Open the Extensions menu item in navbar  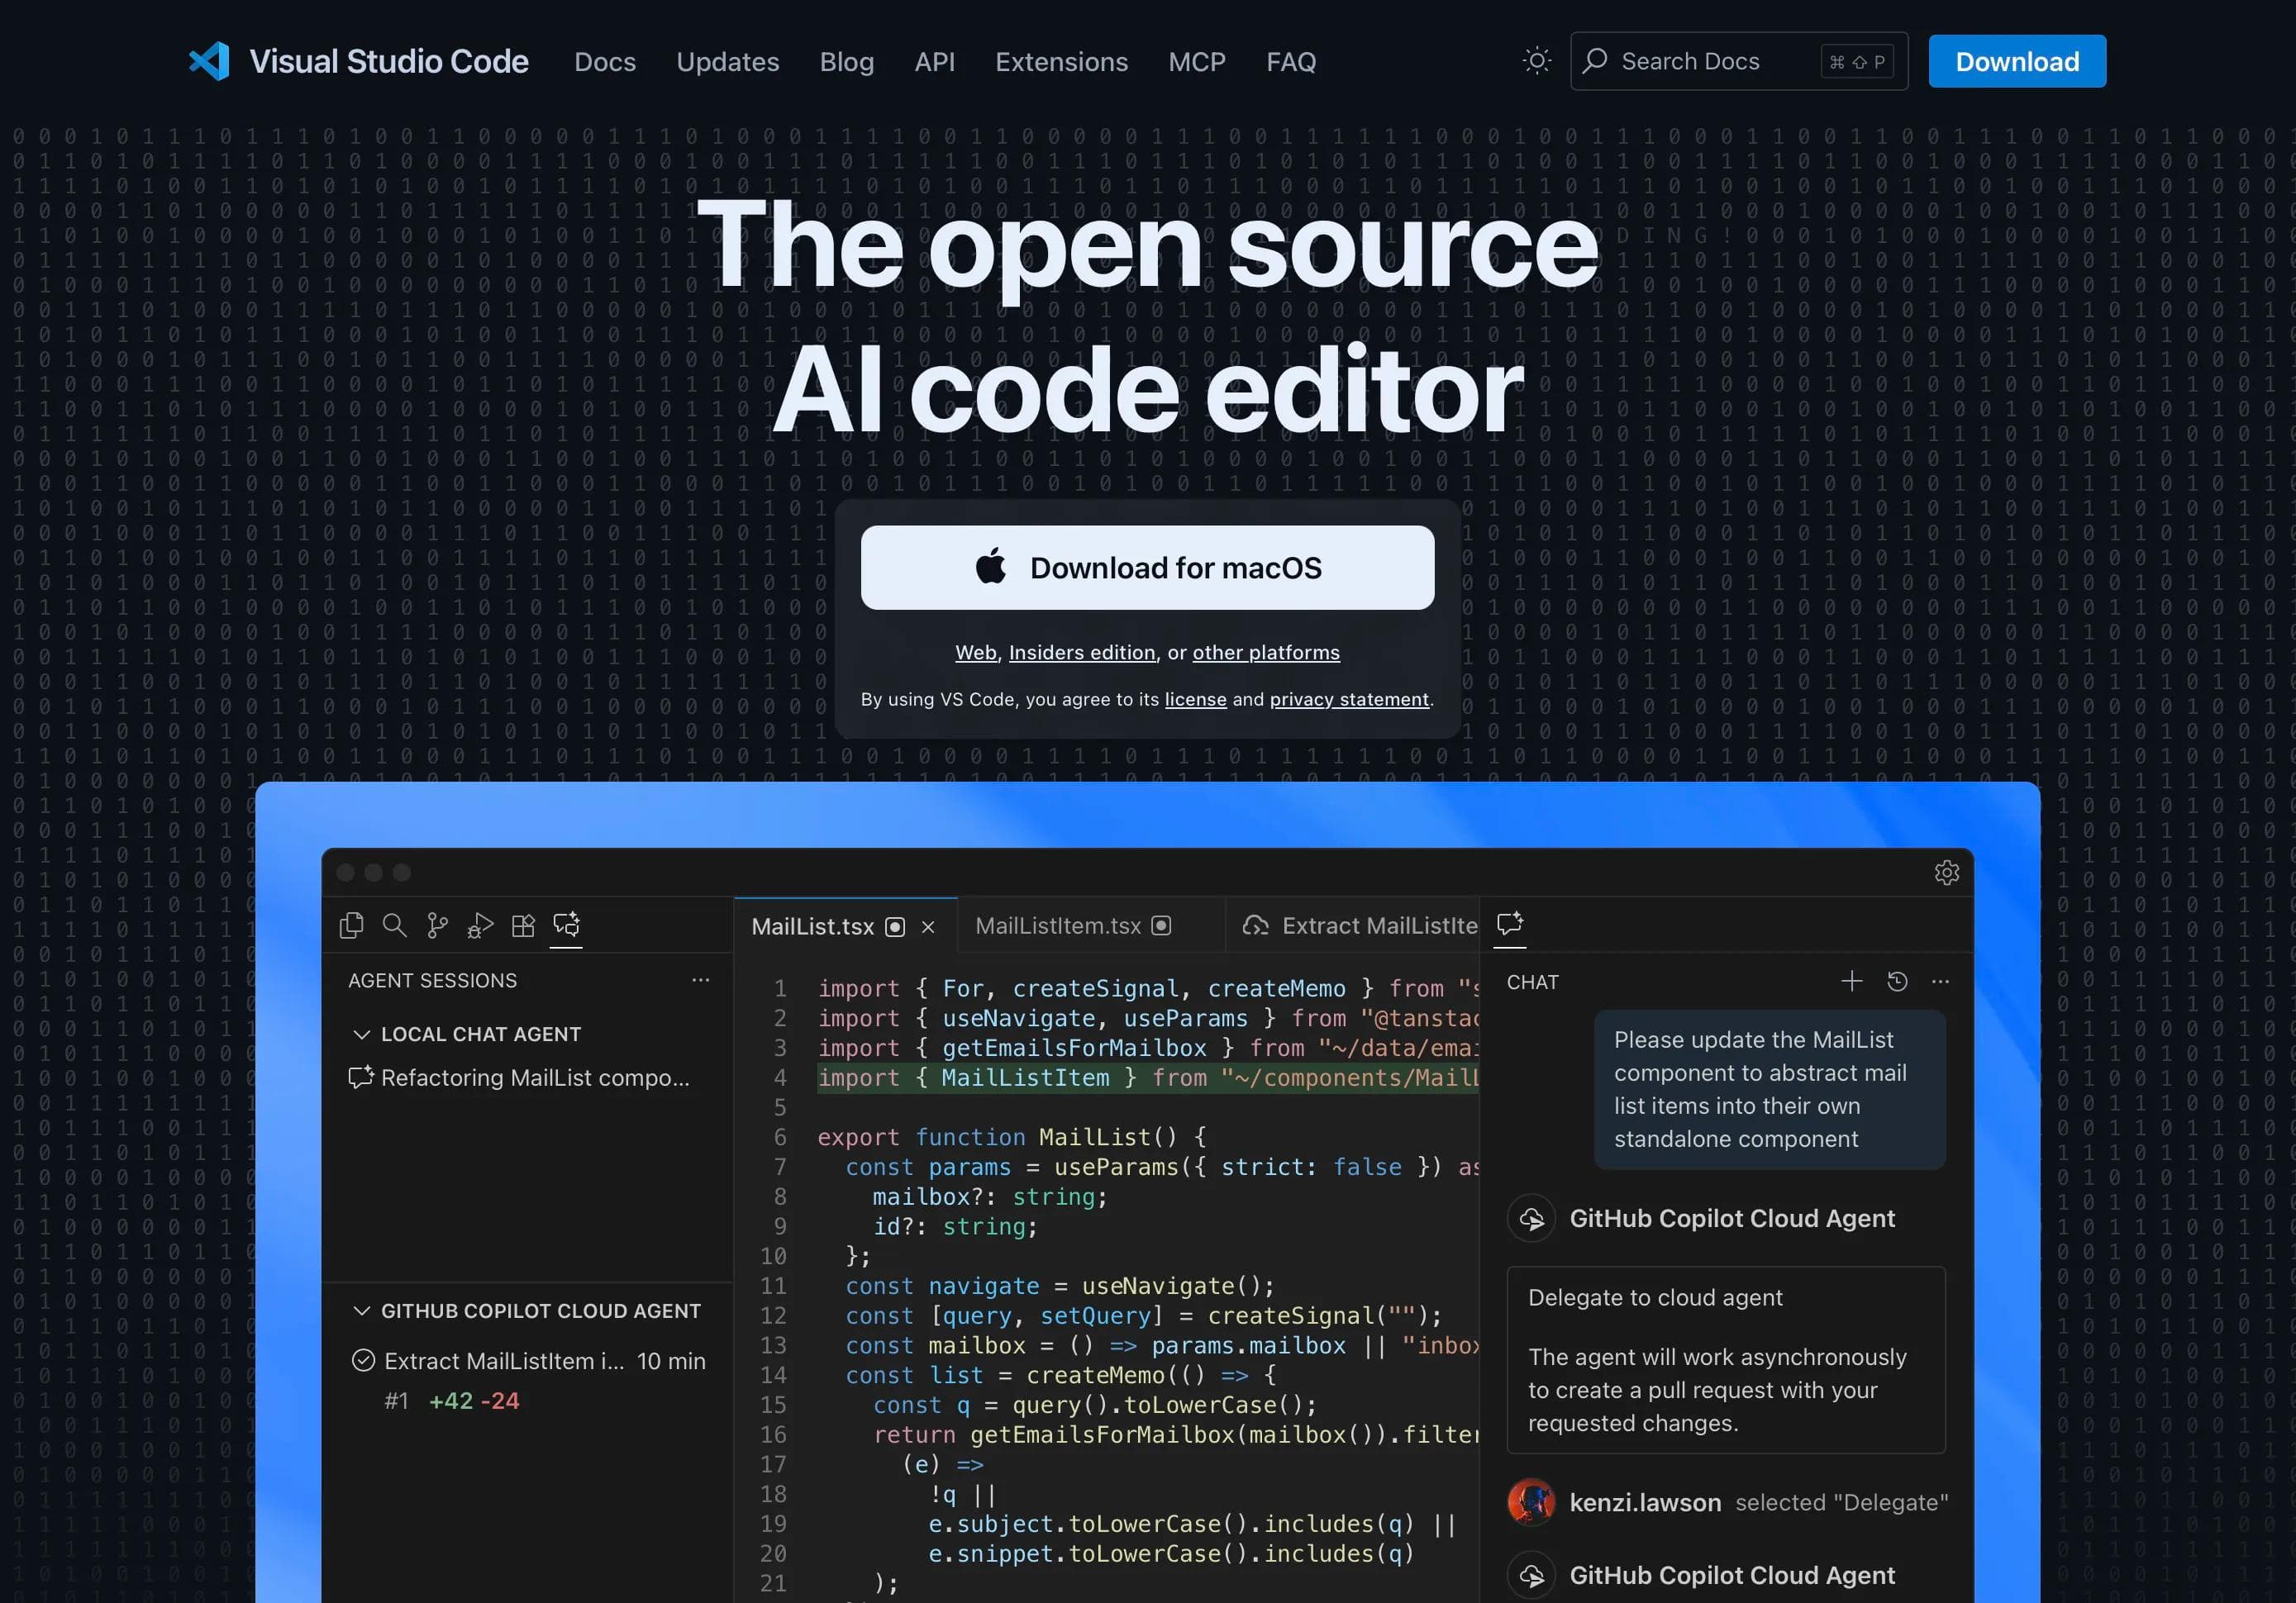point(1061,62)
